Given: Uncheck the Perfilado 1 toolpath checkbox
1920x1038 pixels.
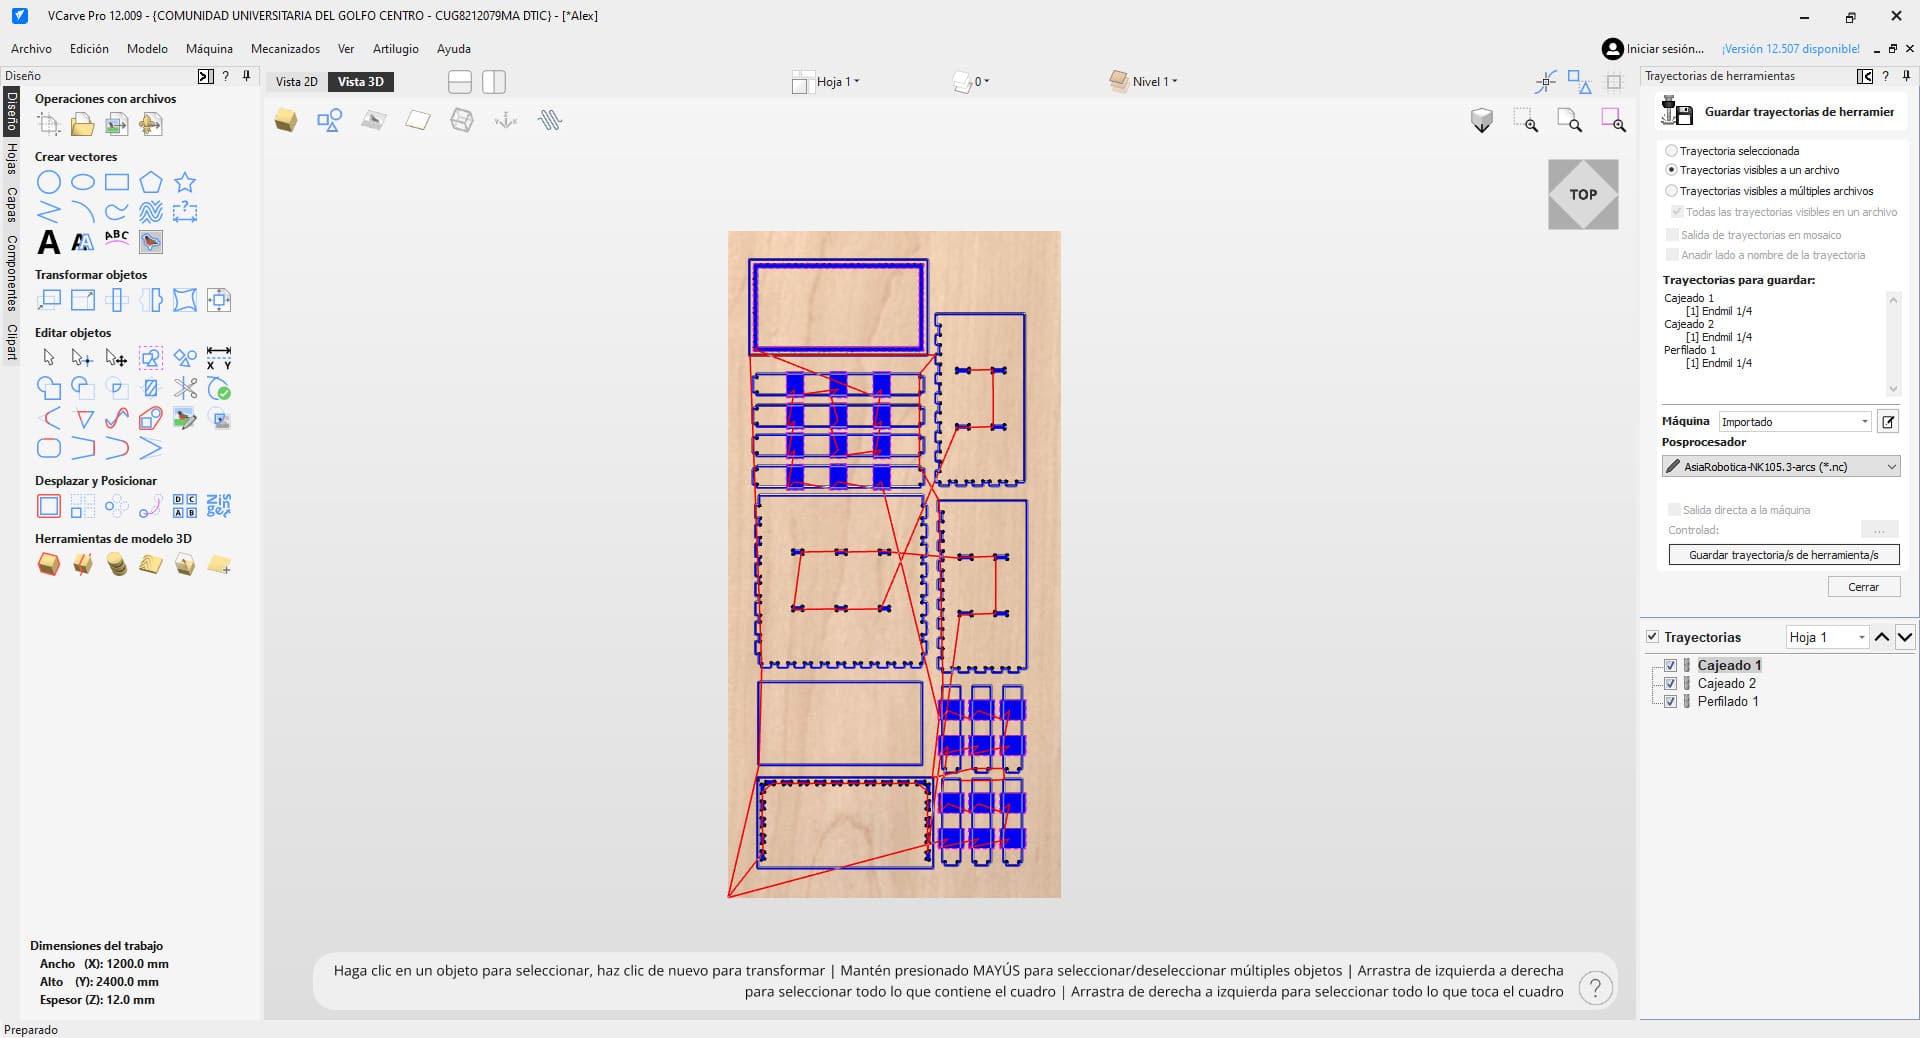Looking at the screenshot, I should tap(1670, 702).
